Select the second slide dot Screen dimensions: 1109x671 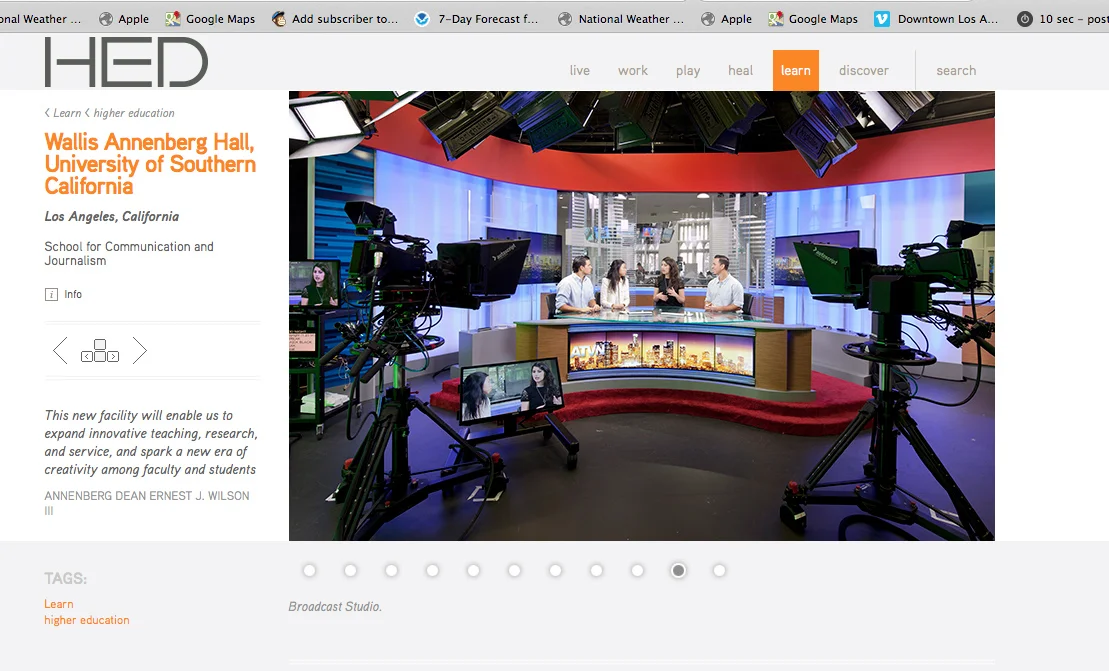(x=350, y=571)
